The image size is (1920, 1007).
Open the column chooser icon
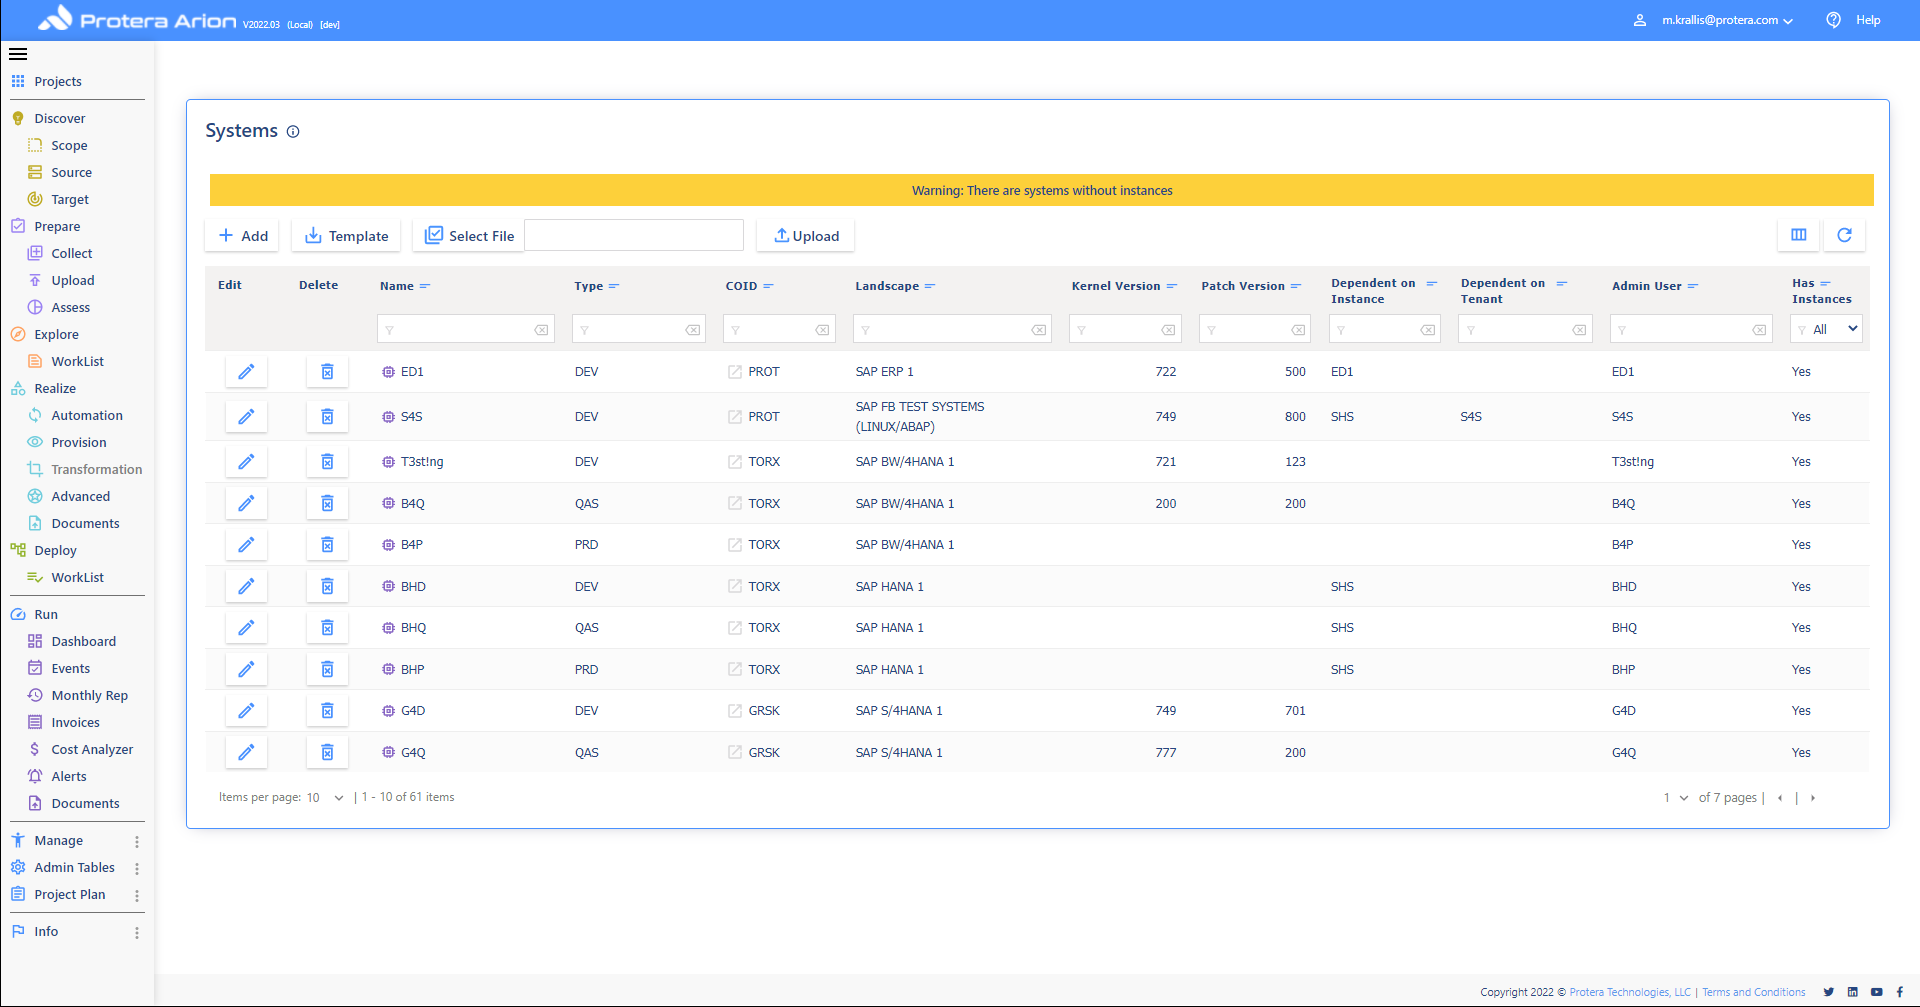tap(1798, 235)
